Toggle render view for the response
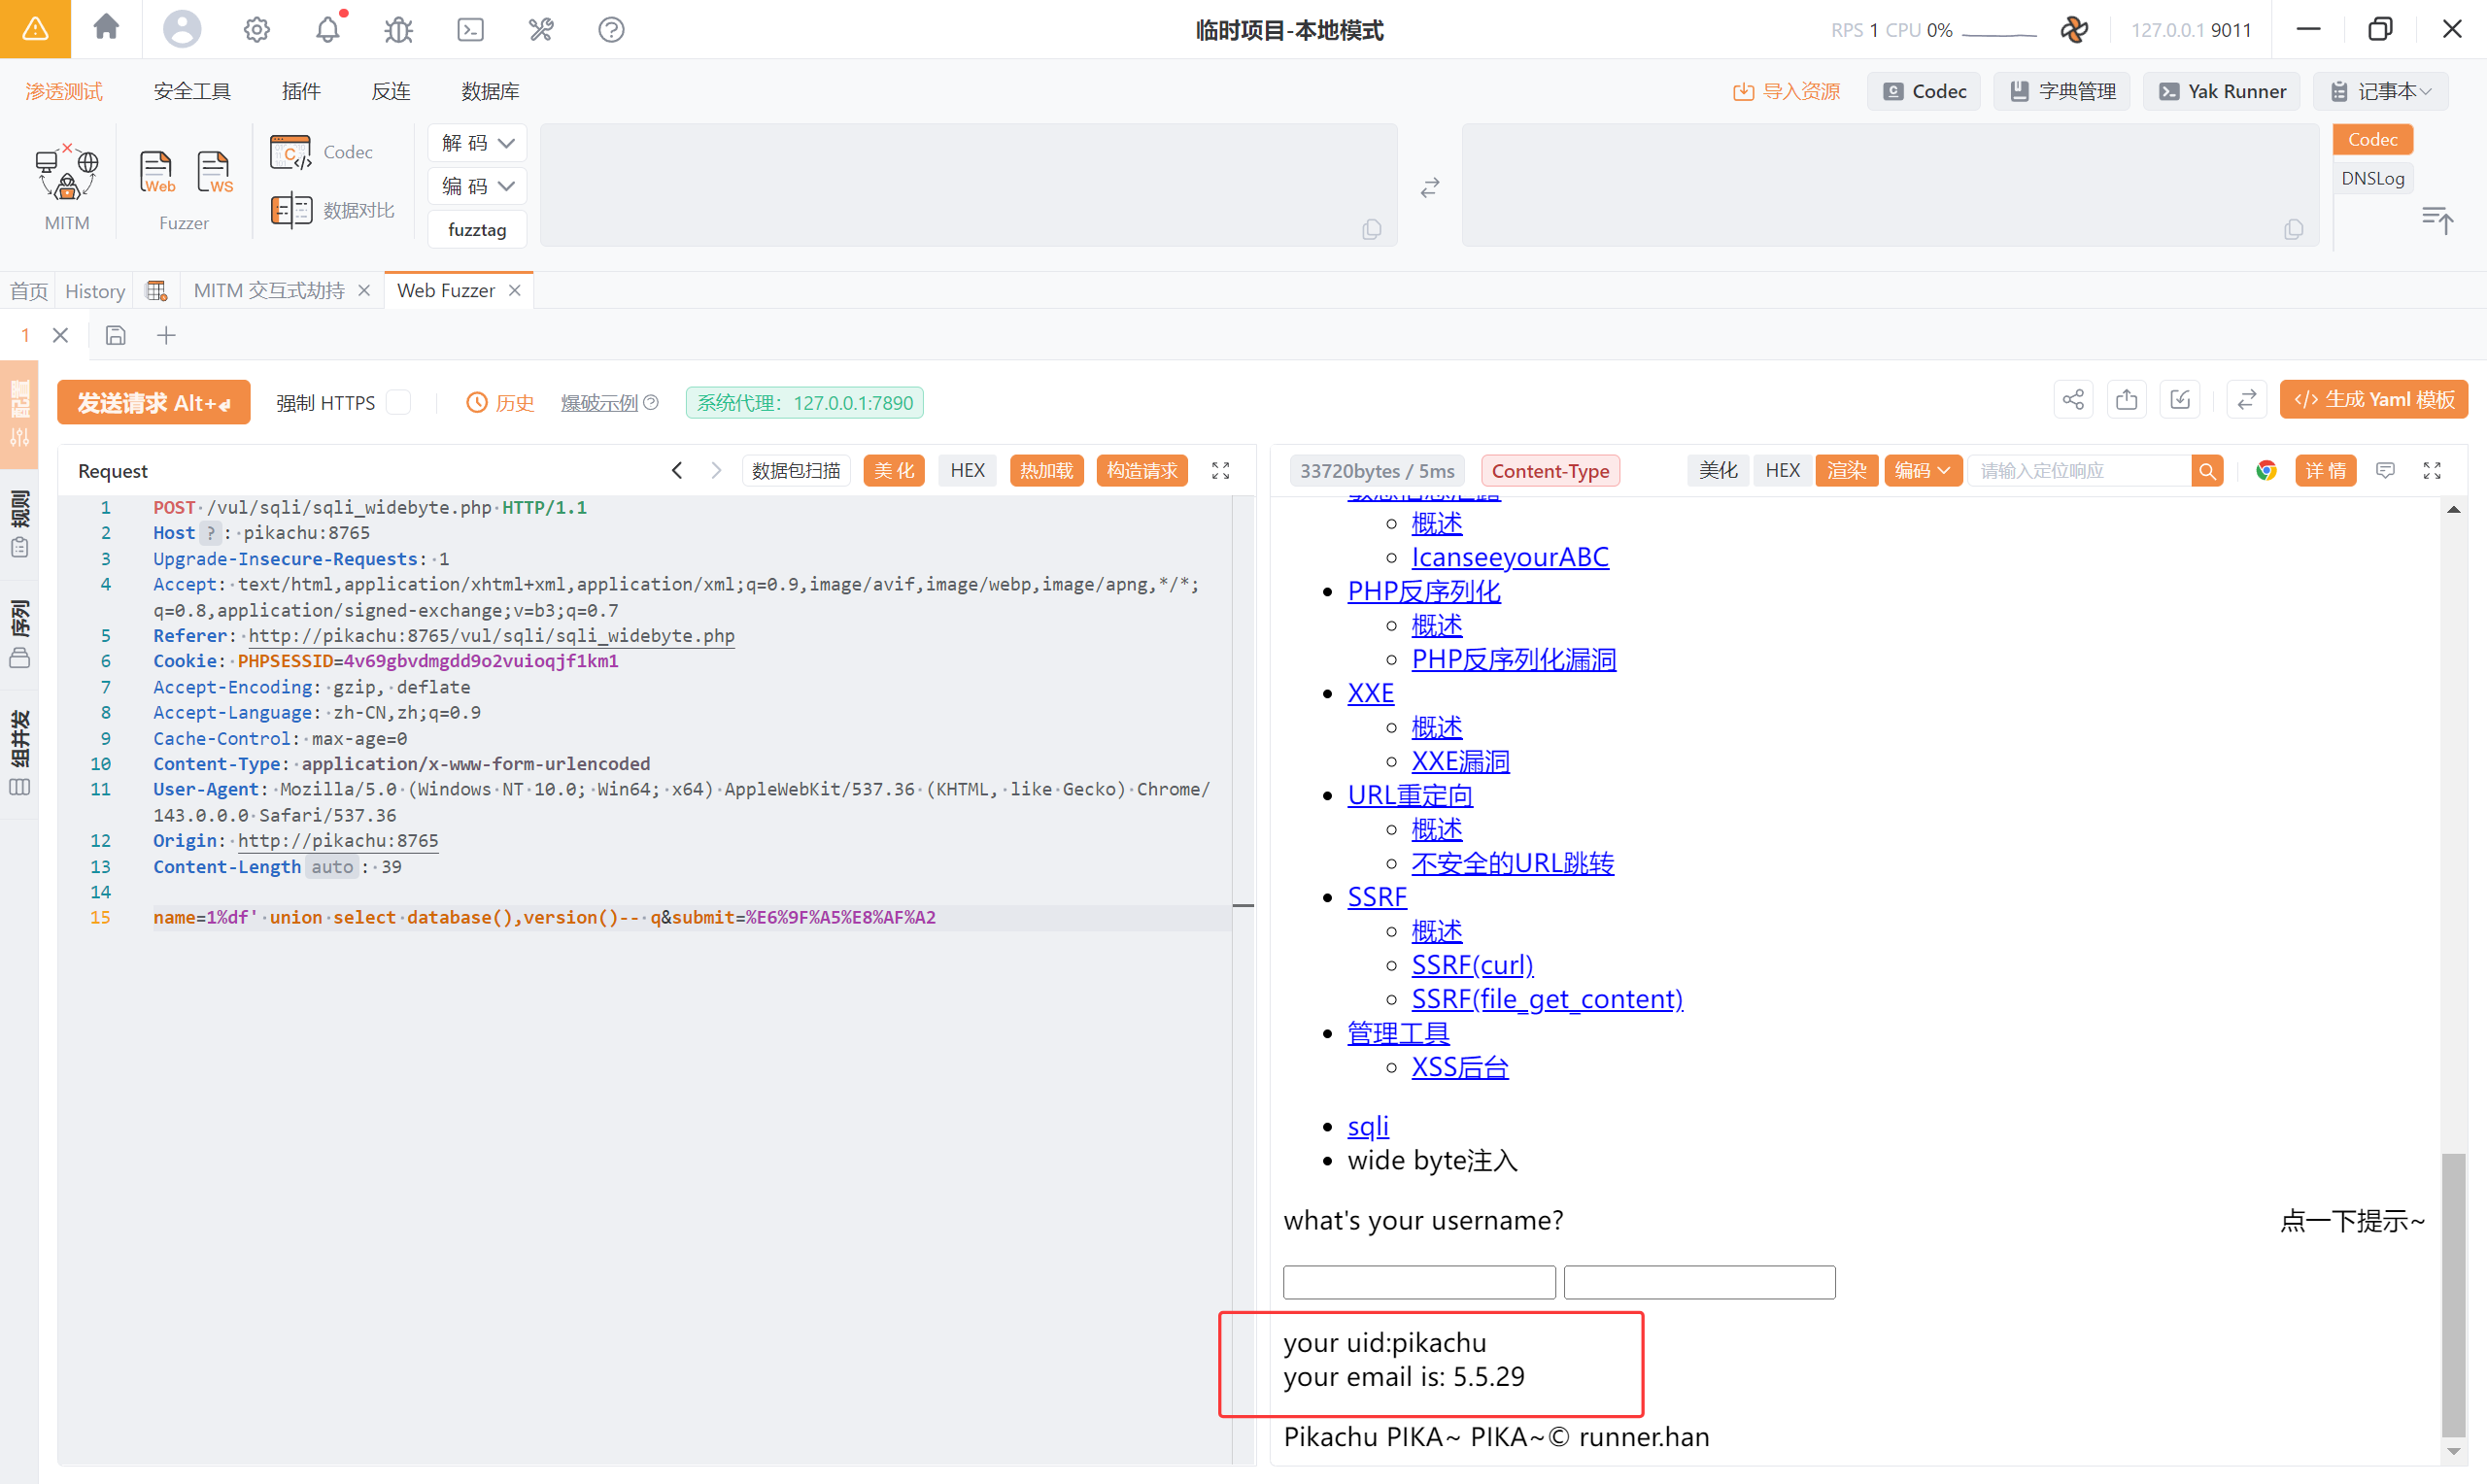Viewport: 2487px width, 1484px height. 1846,470
